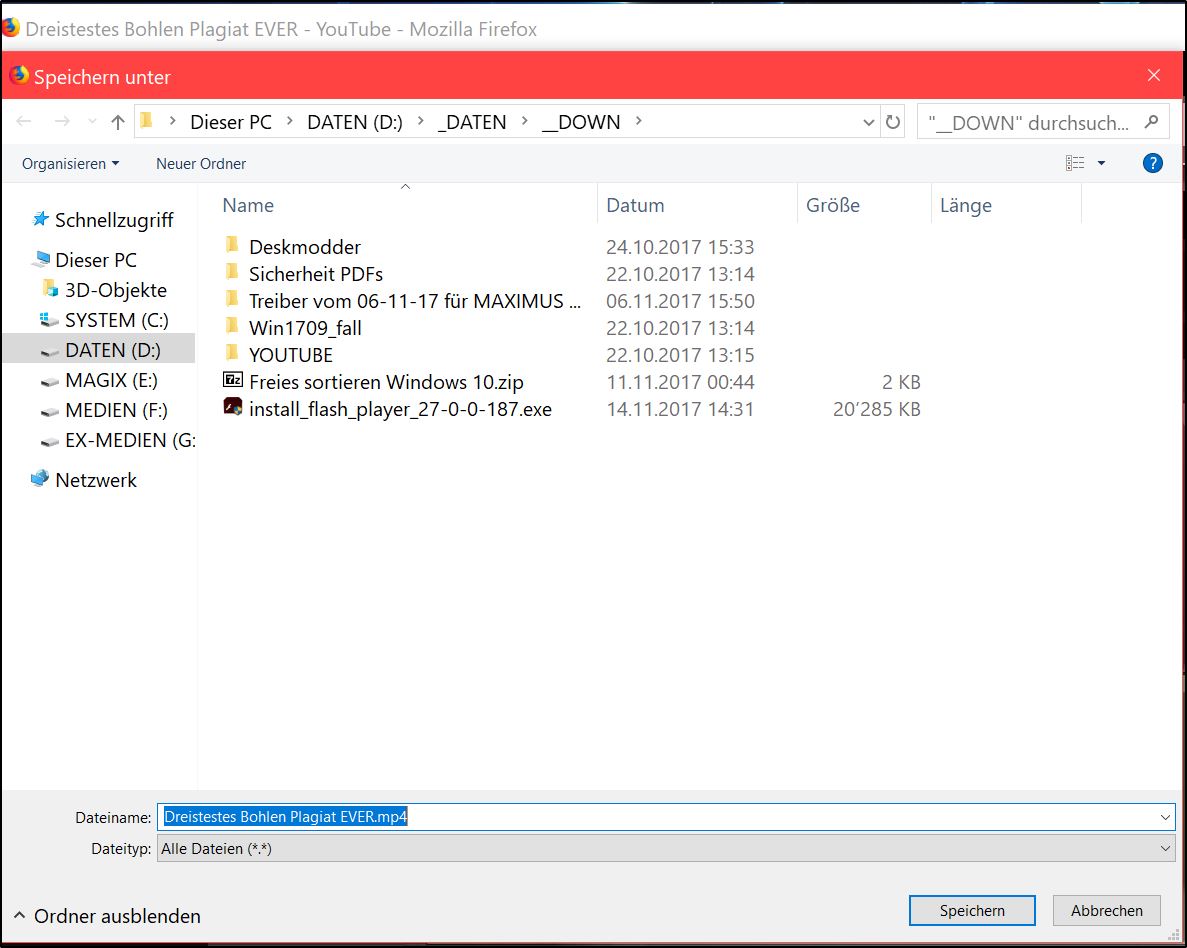Sort by the Name column header
1187x948 pixels.
248,205
